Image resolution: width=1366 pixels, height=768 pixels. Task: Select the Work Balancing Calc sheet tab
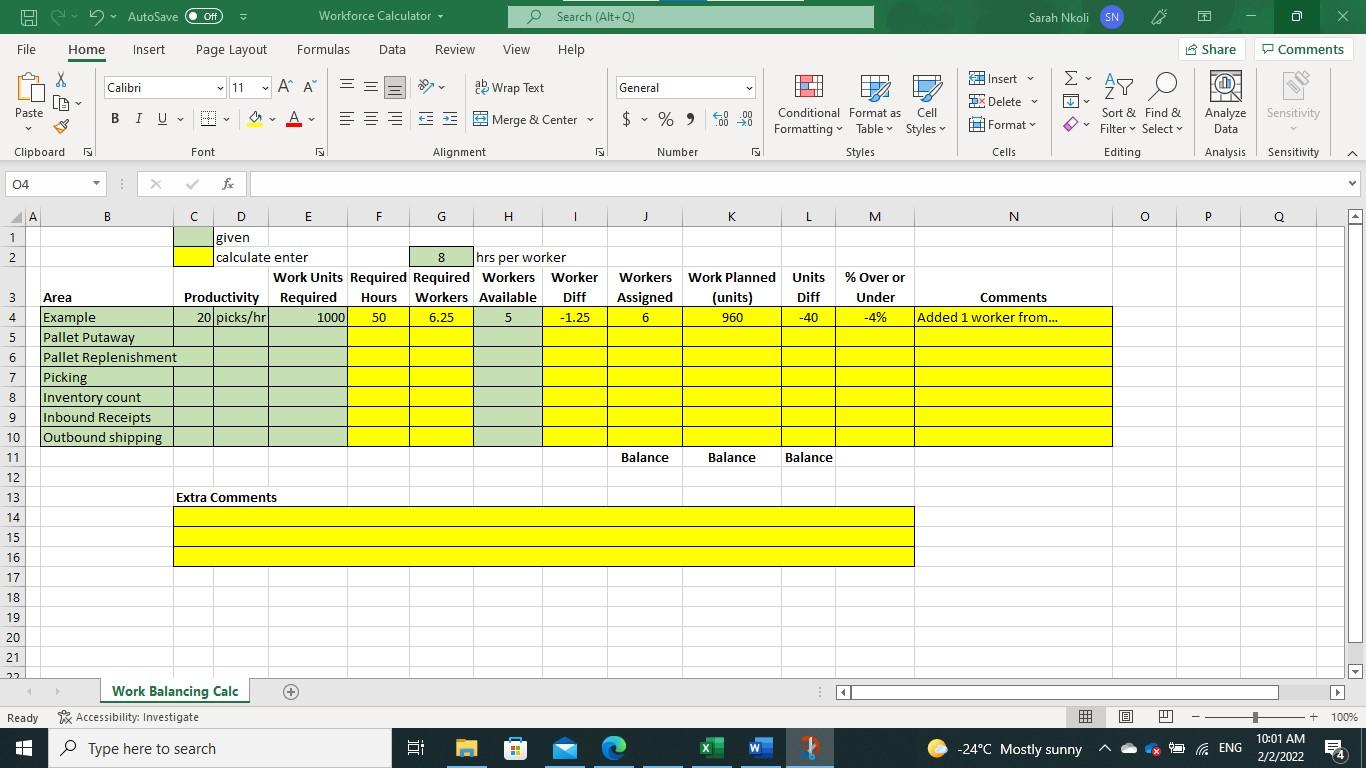(x=175, y=691)
